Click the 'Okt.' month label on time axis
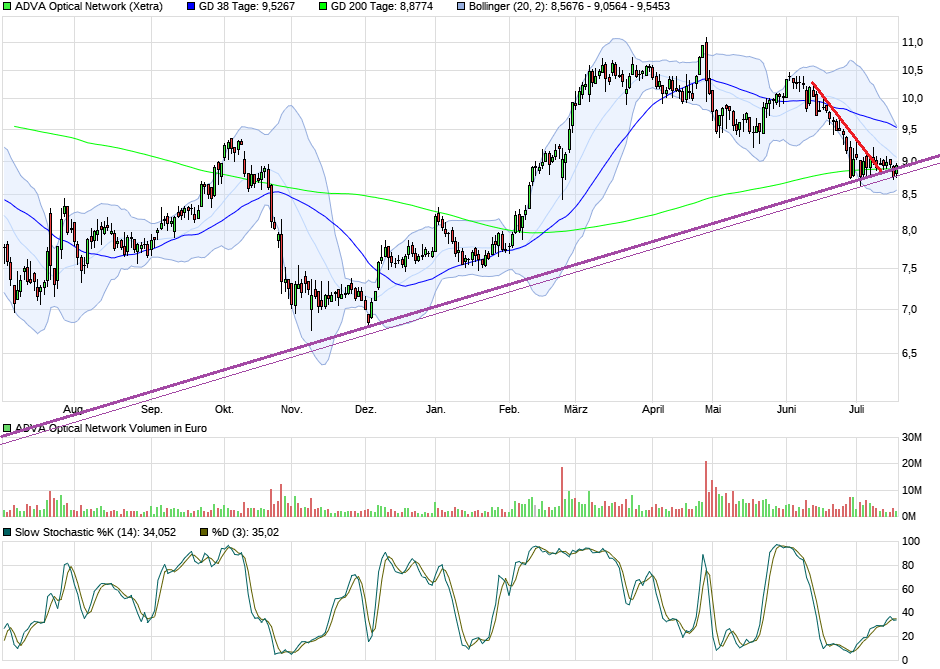 (224, 409)
